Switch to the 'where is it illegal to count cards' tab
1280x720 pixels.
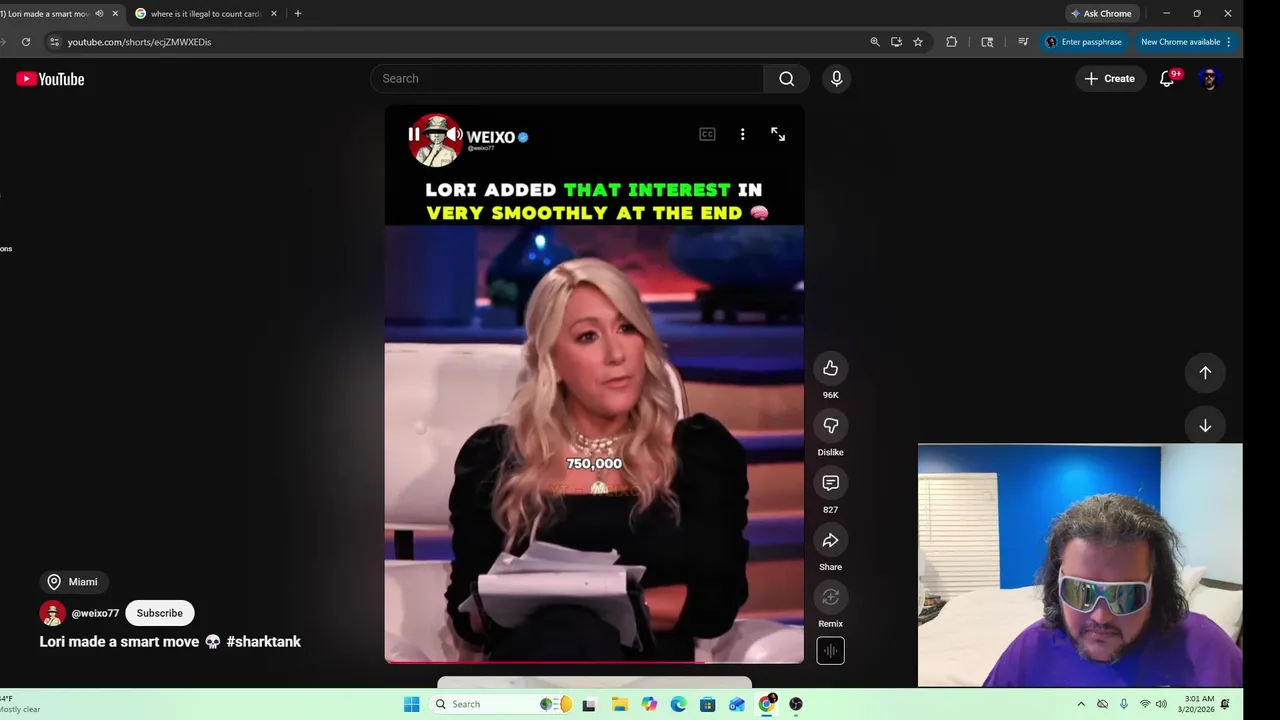coord(206,14)
